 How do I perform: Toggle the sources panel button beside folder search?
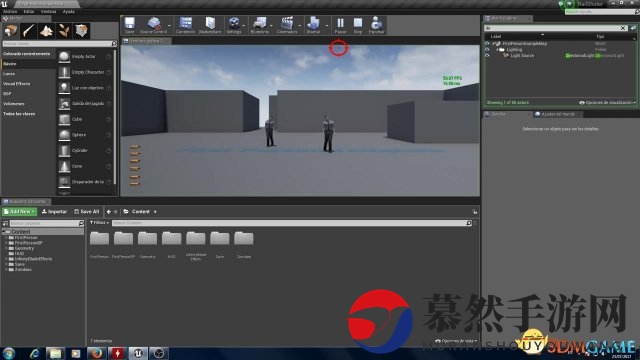[x=5, y=223]
